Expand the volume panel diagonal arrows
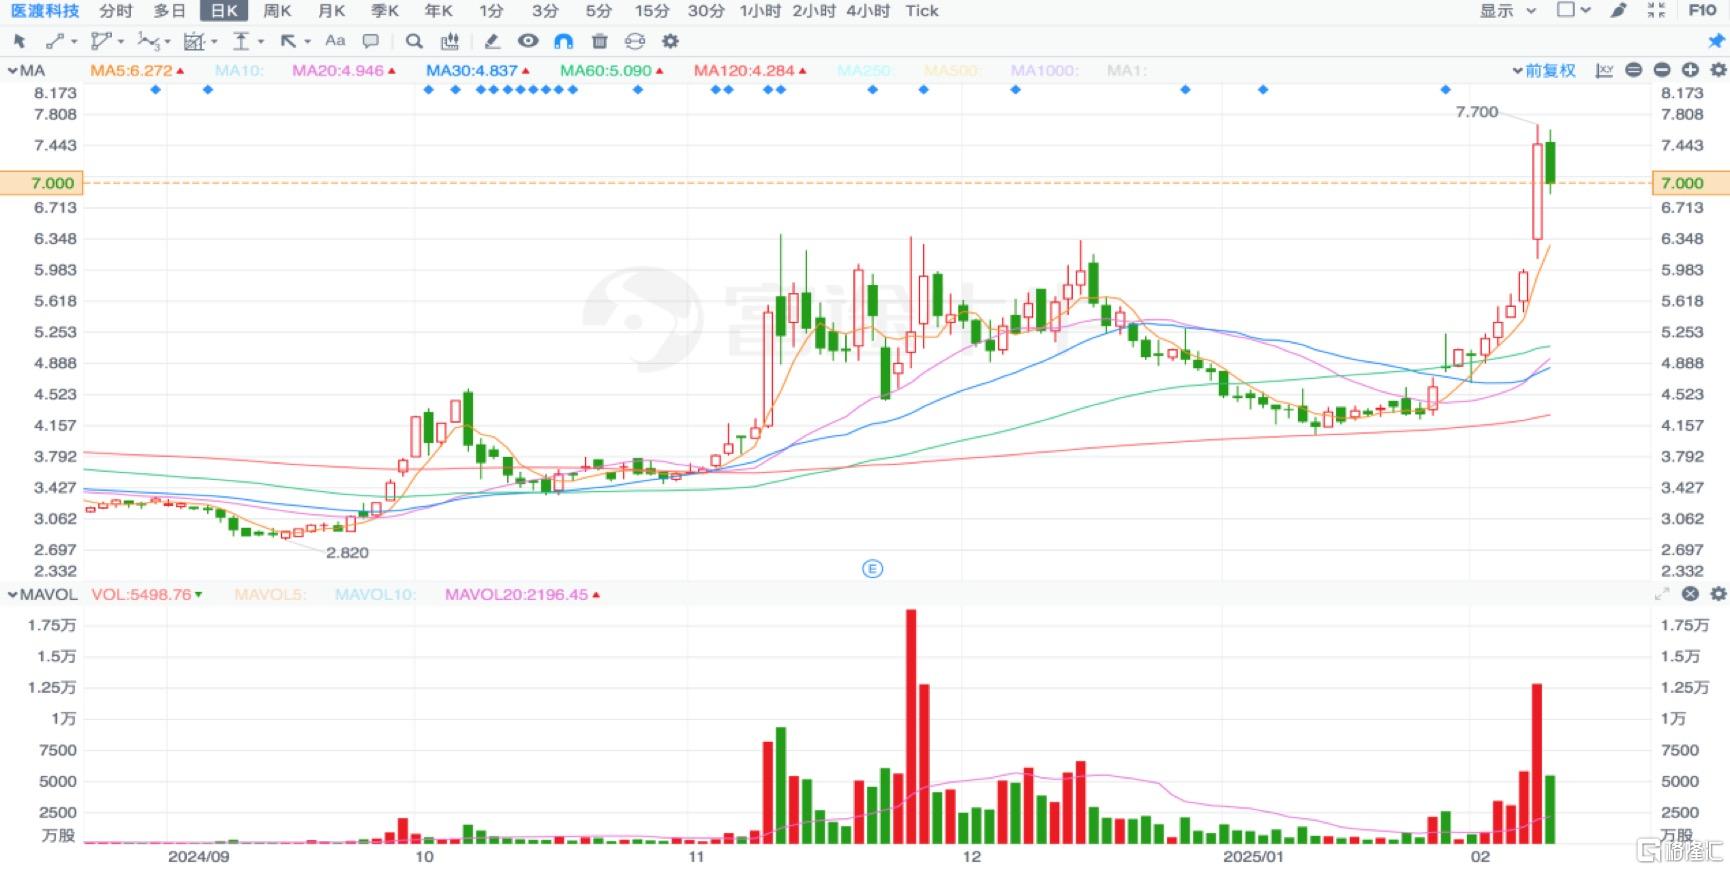The image size is (1730, 870). pos(1662,594)
